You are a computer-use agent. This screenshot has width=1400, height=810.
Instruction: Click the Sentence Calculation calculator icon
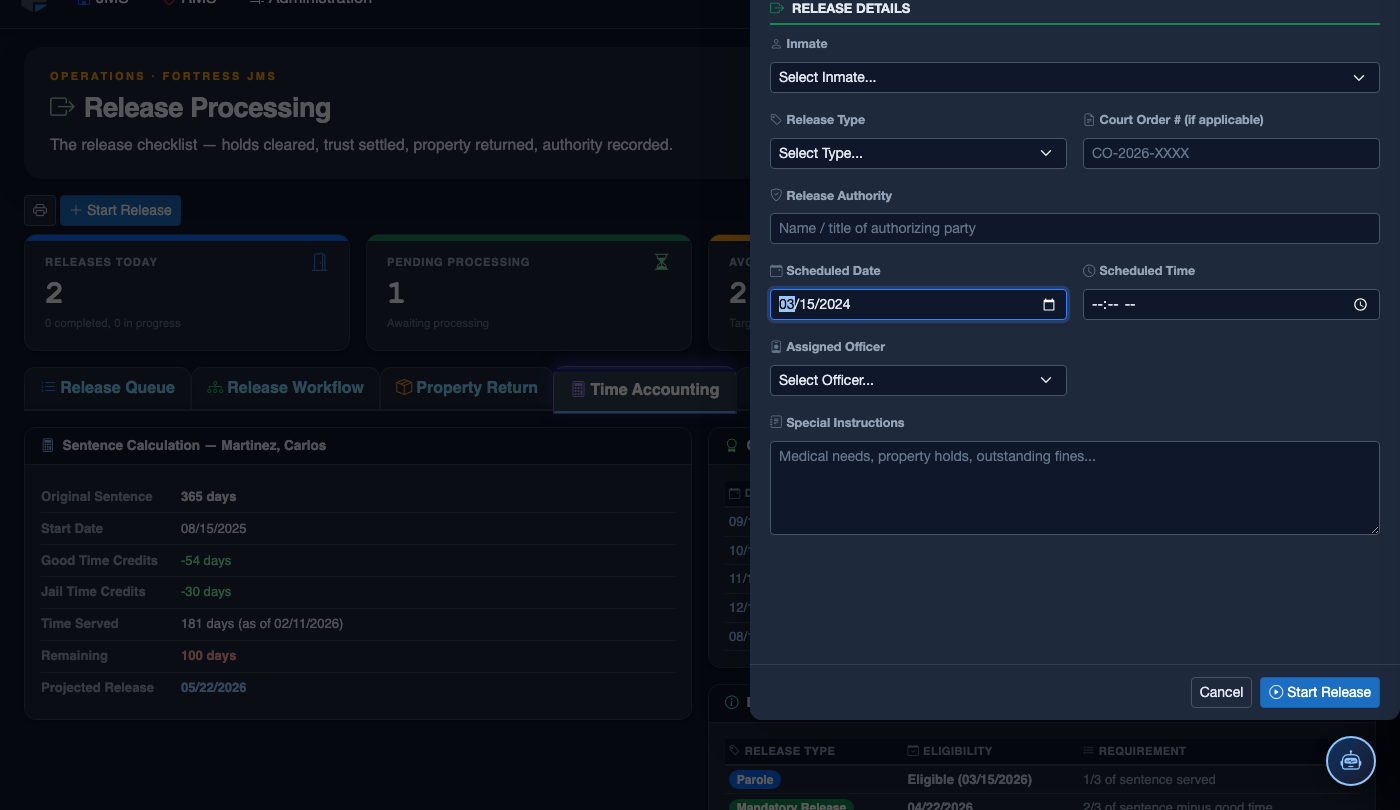47,445
